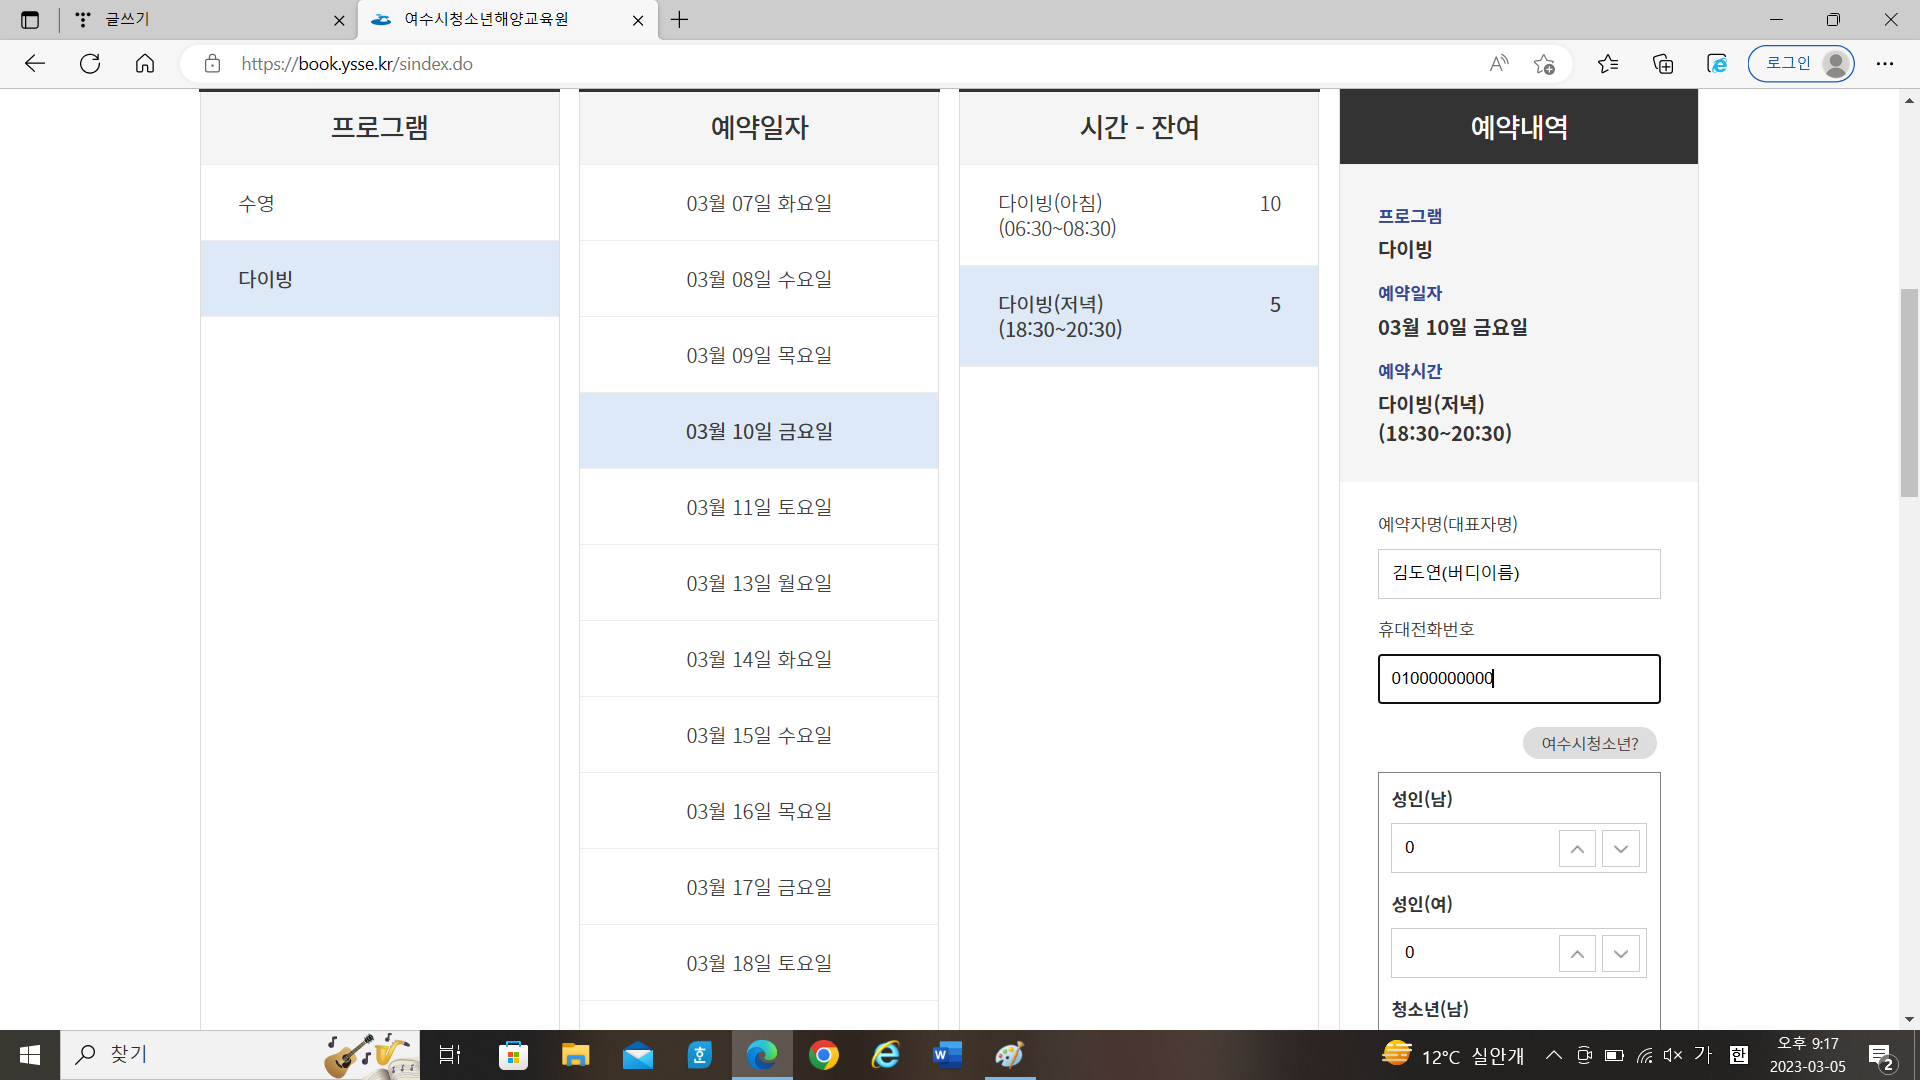The height and width of the screenshot is (1080, 1920).
Task: Open the browser home page
Action: coord(145,64)
